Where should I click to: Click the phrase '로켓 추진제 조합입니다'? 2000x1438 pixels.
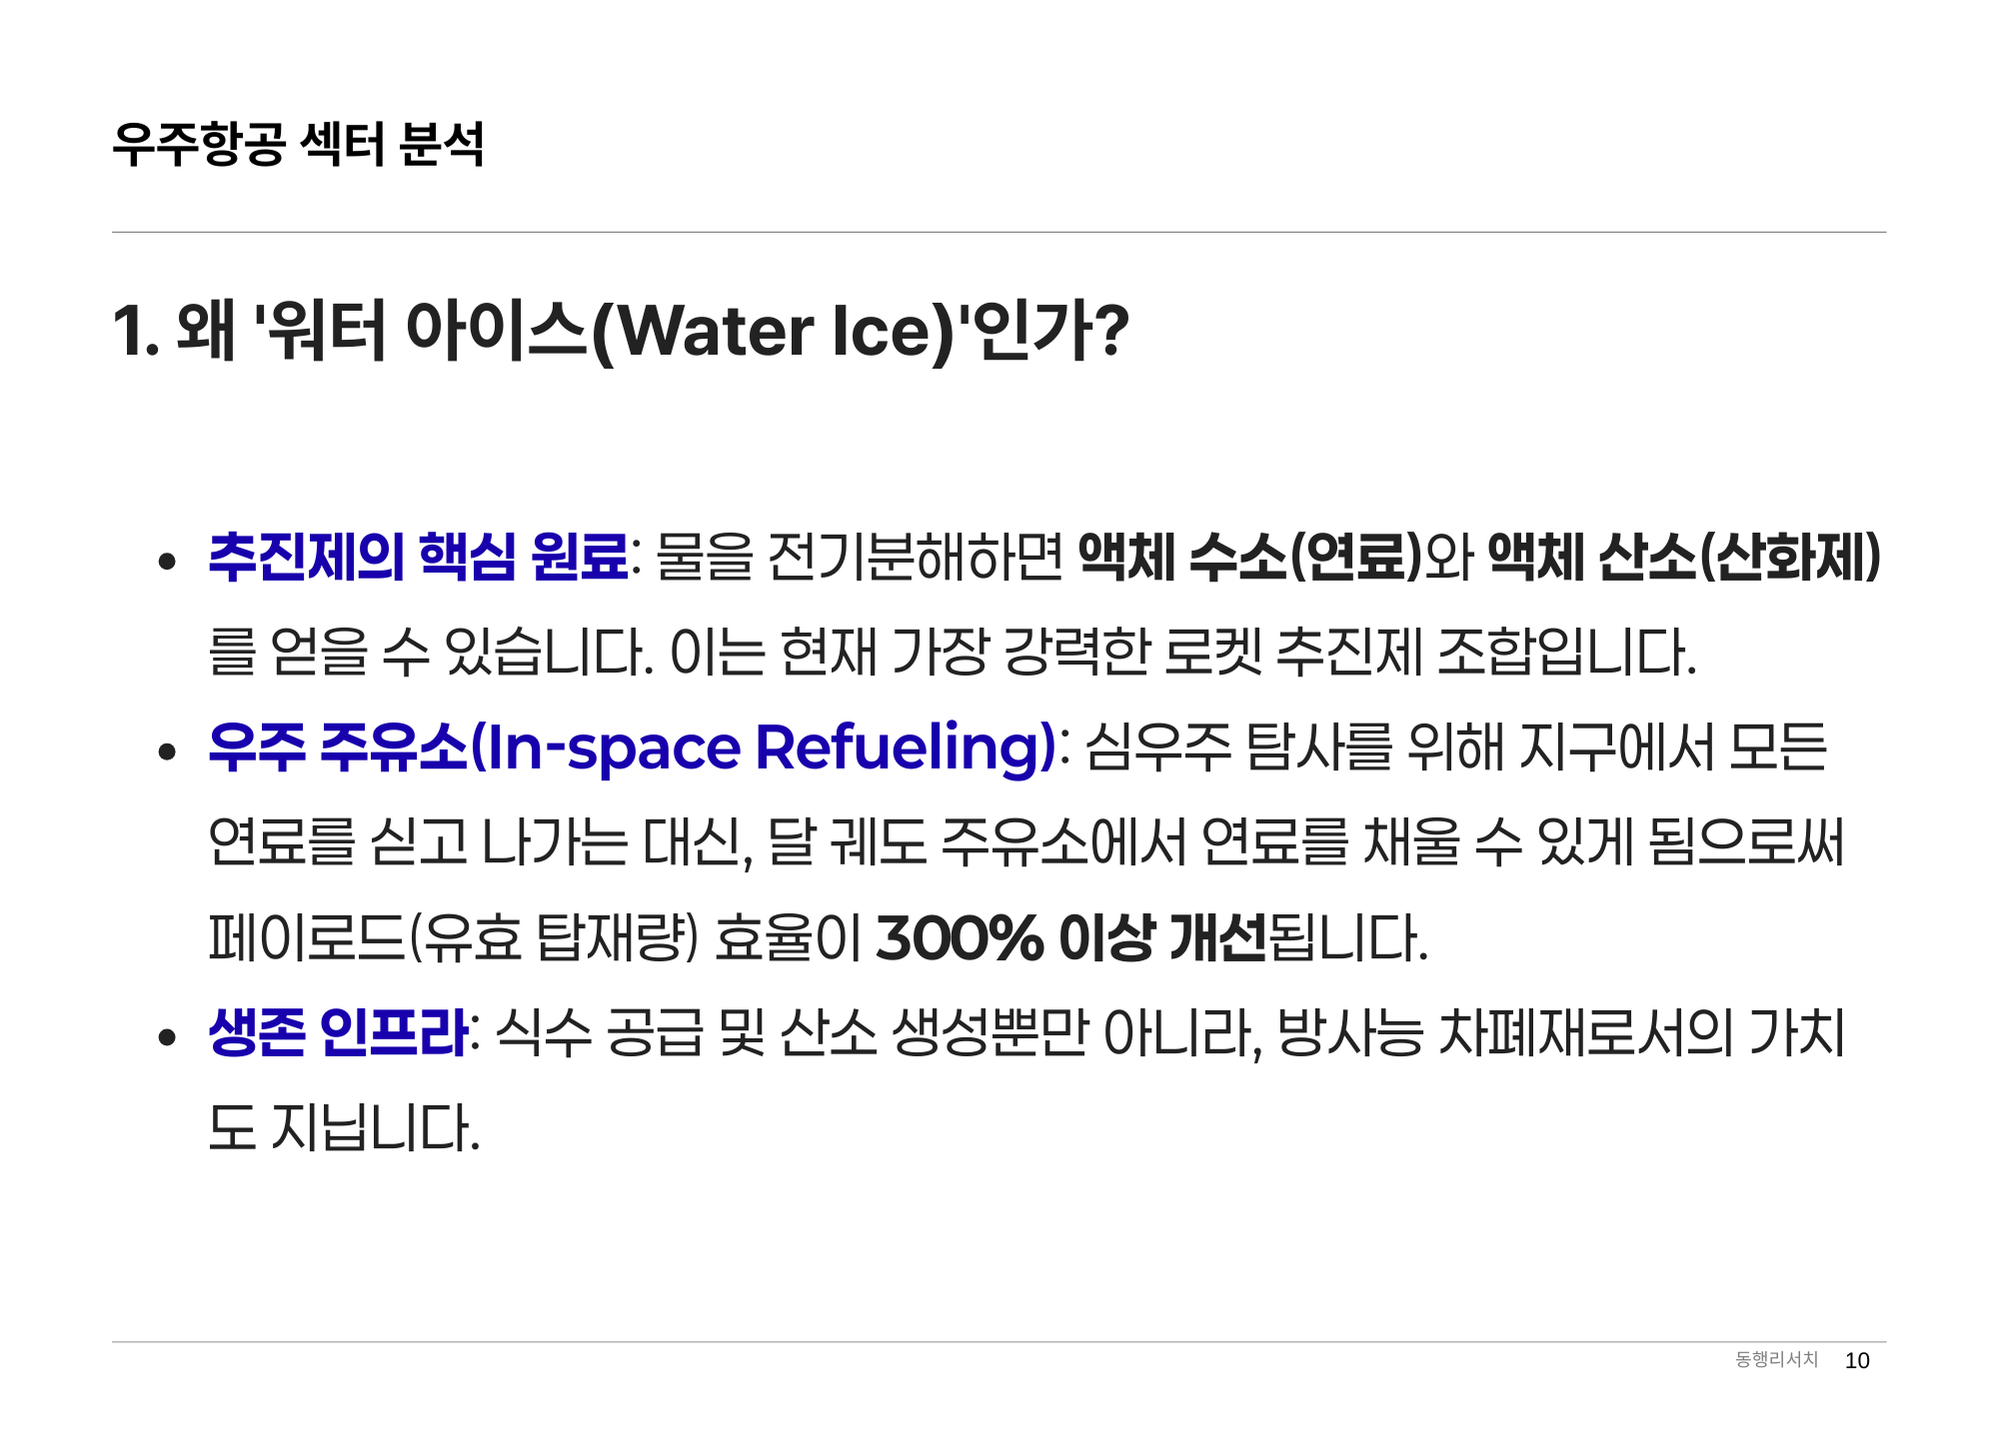(1430, 652)
